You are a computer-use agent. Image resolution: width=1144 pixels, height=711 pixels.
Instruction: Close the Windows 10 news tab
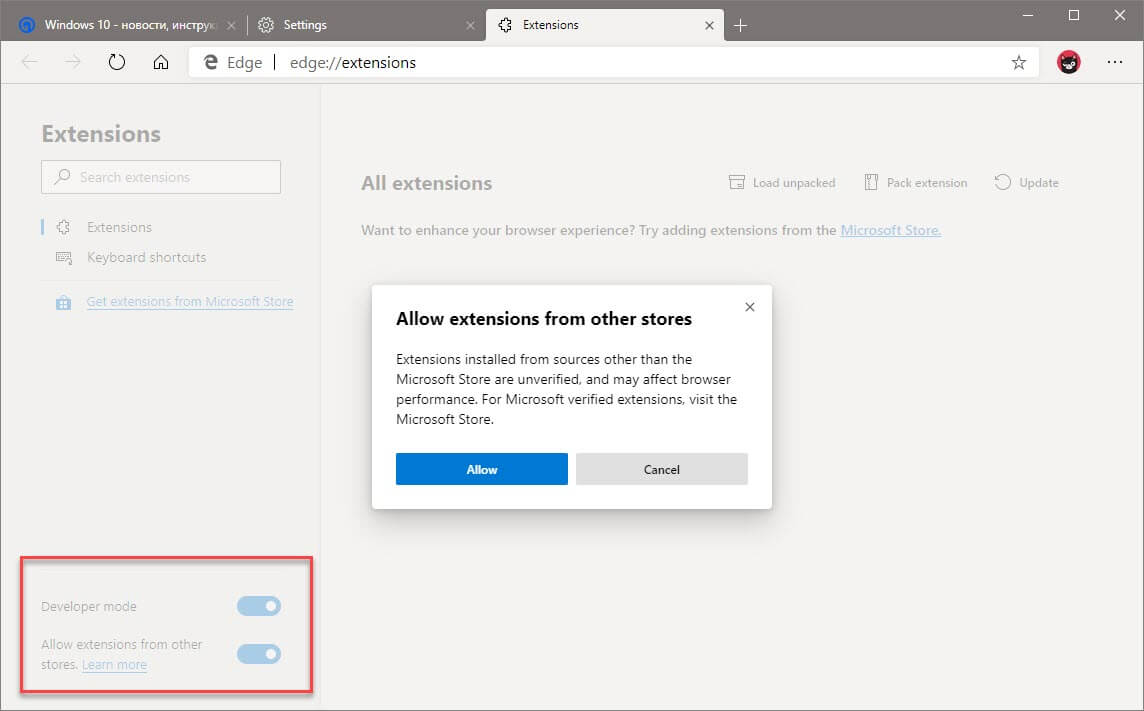231,26
